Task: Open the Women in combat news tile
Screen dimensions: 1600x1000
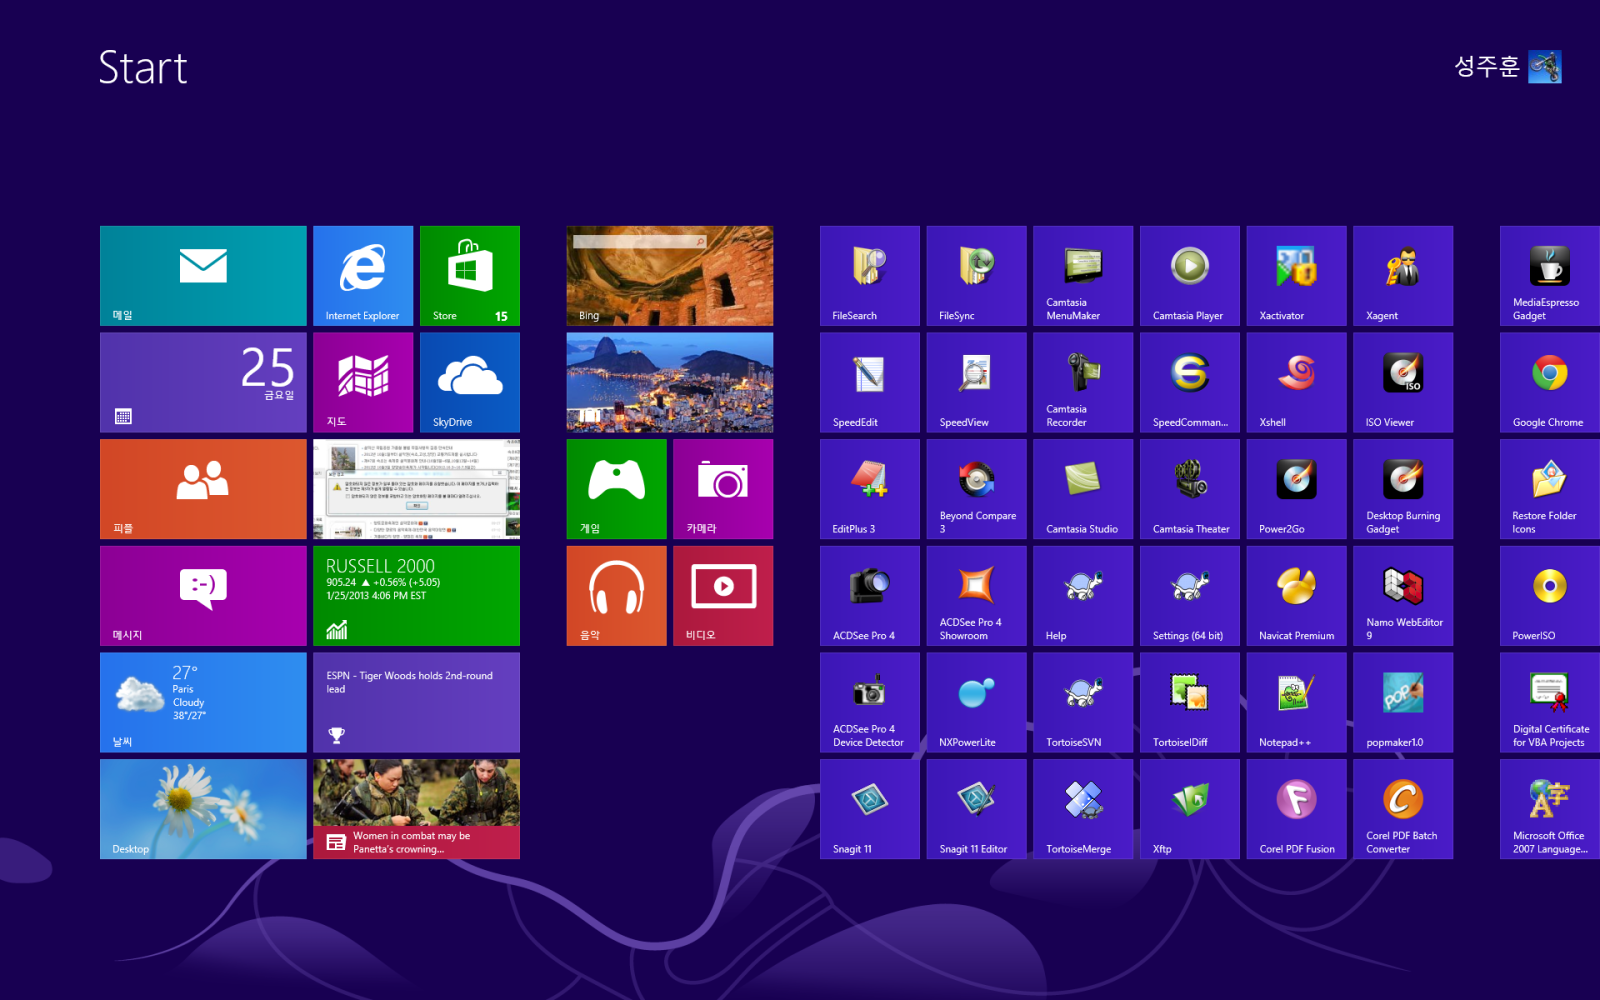Action: pyautogui.click(x=416, y=809)
